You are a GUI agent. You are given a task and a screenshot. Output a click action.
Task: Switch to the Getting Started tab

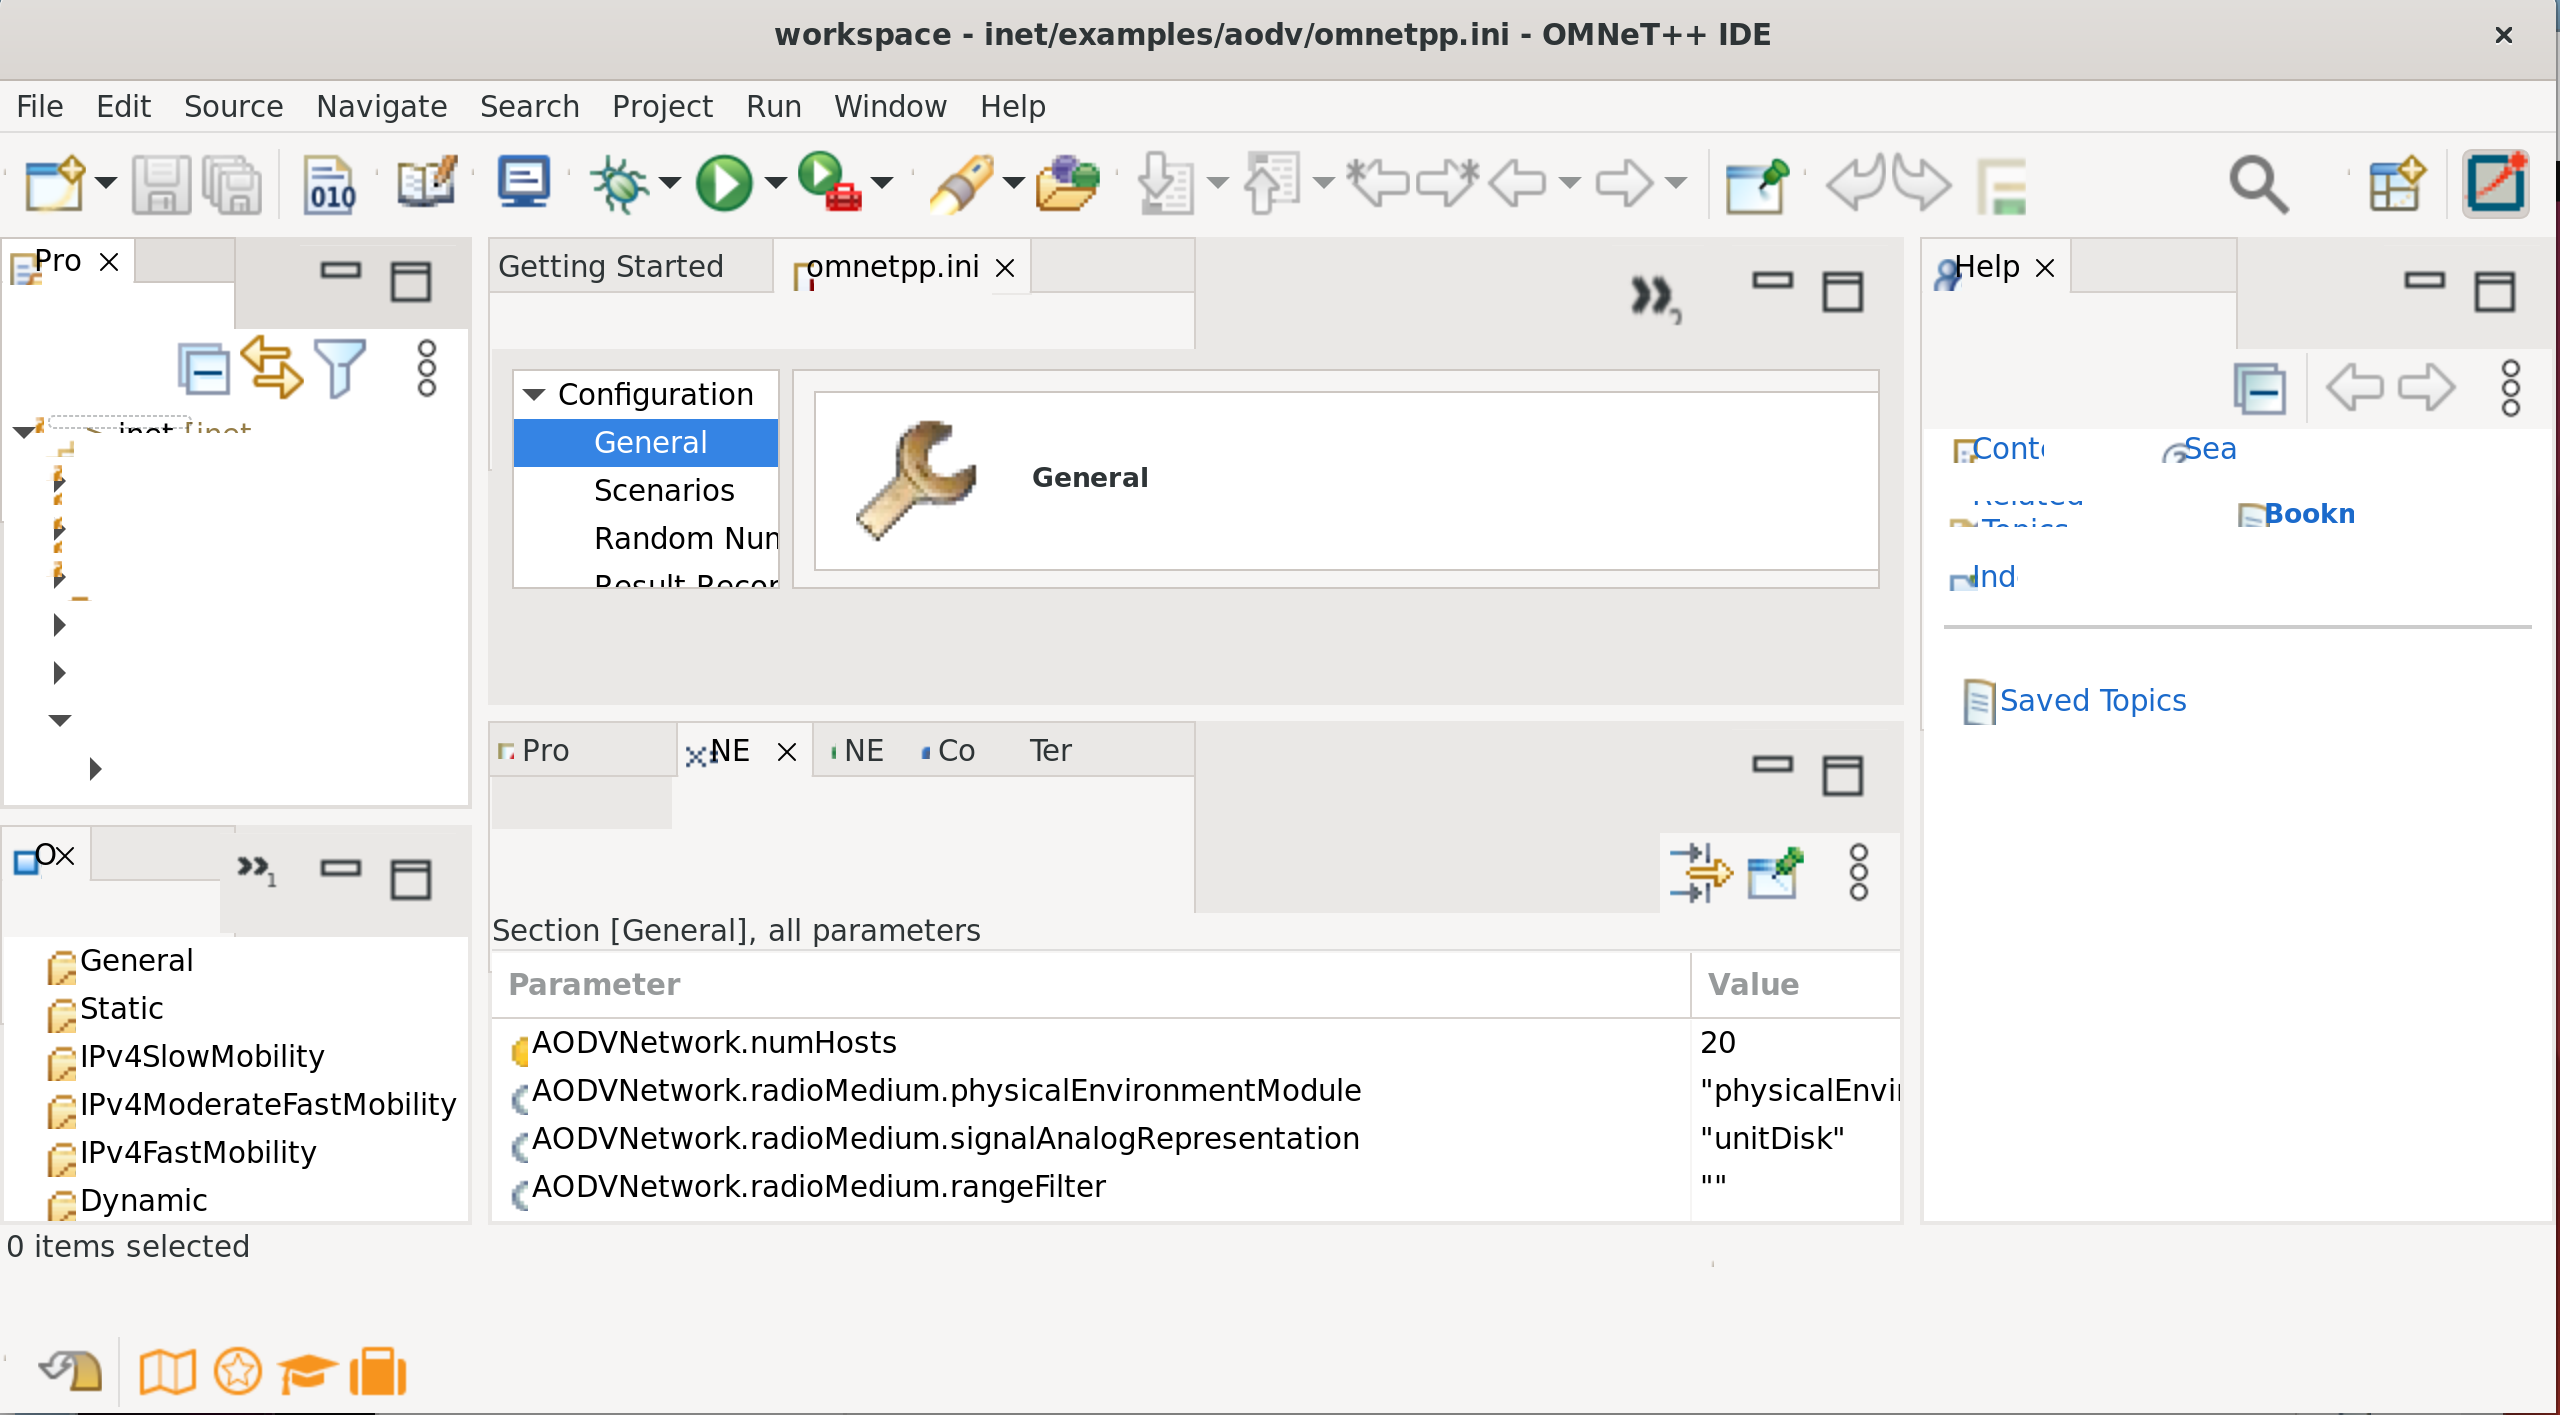(611, 265)
